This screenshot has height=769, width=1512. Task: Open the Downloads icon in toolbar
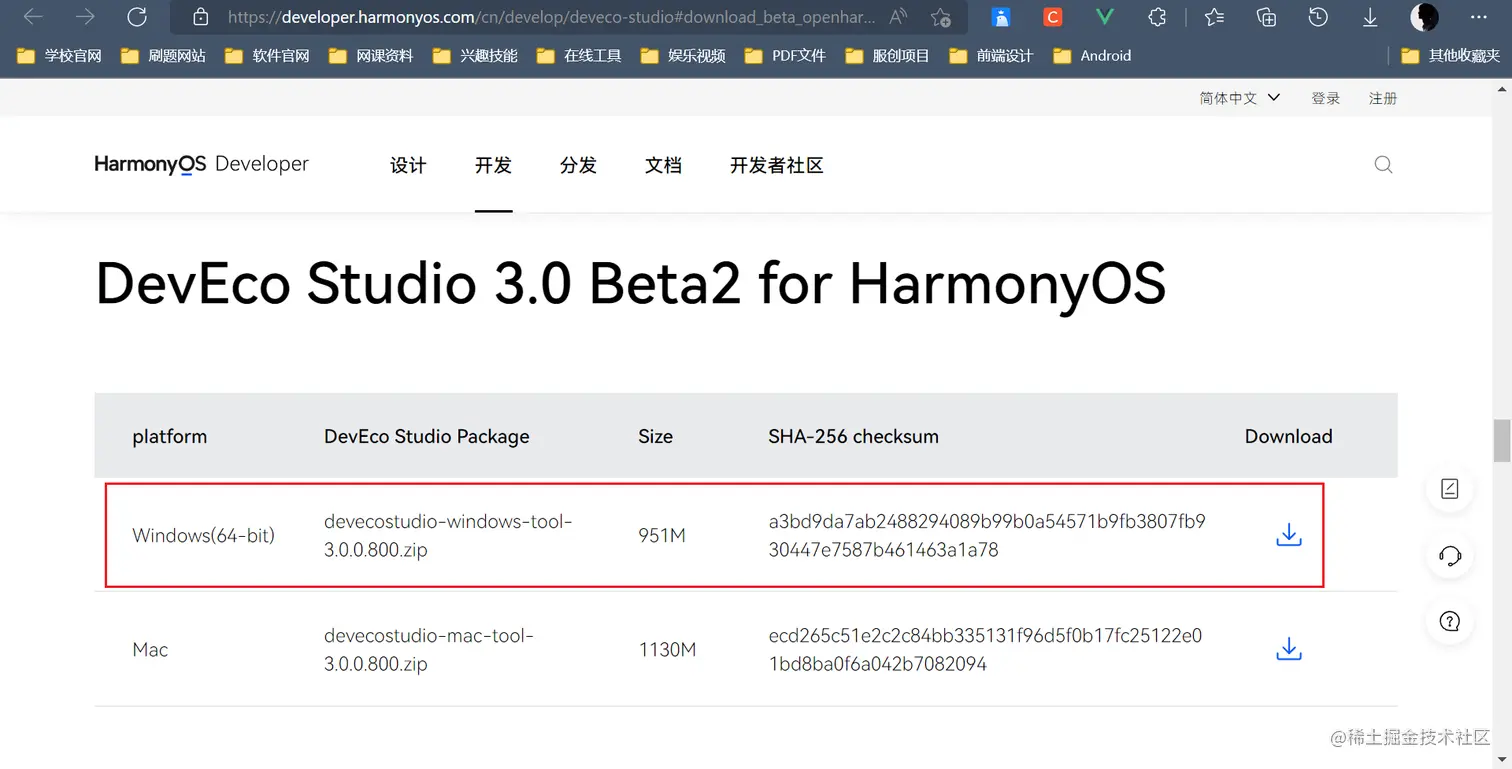[x=1370, y=17]
